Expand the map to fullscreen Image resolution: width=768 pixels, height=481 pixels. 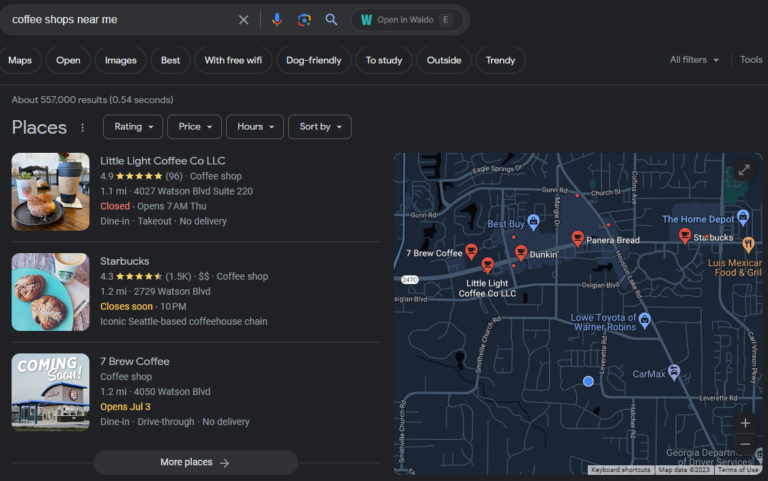click(x=744, y=170)
